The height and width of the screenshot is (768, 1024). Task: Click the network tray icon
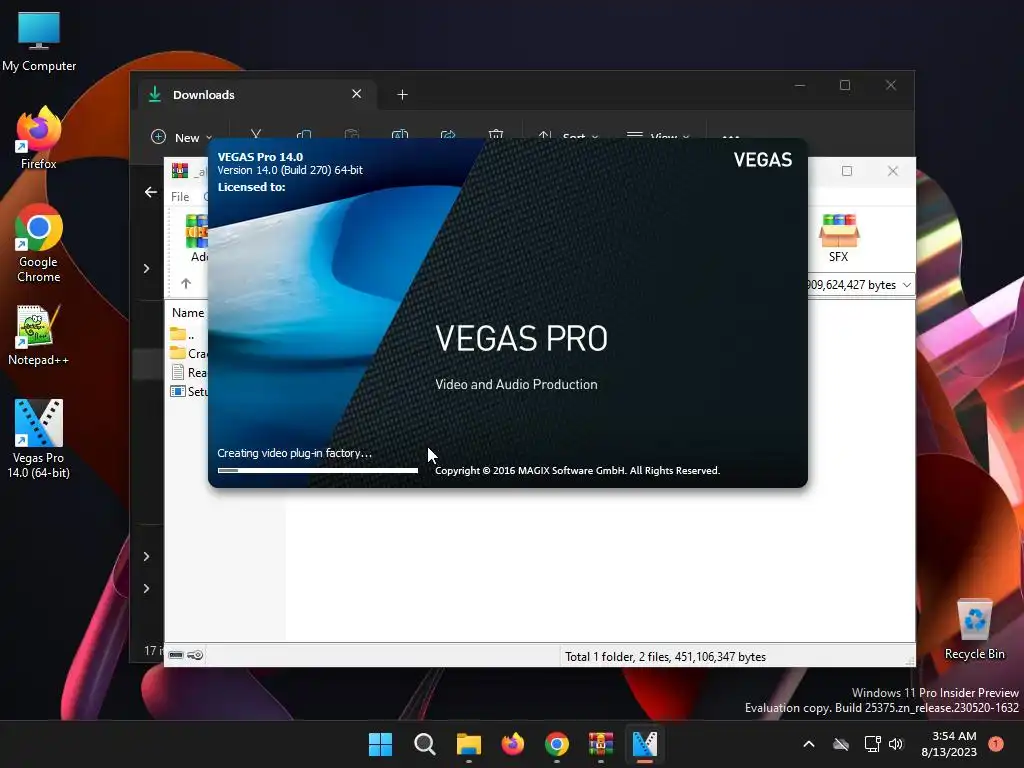(x=872, y=744)
